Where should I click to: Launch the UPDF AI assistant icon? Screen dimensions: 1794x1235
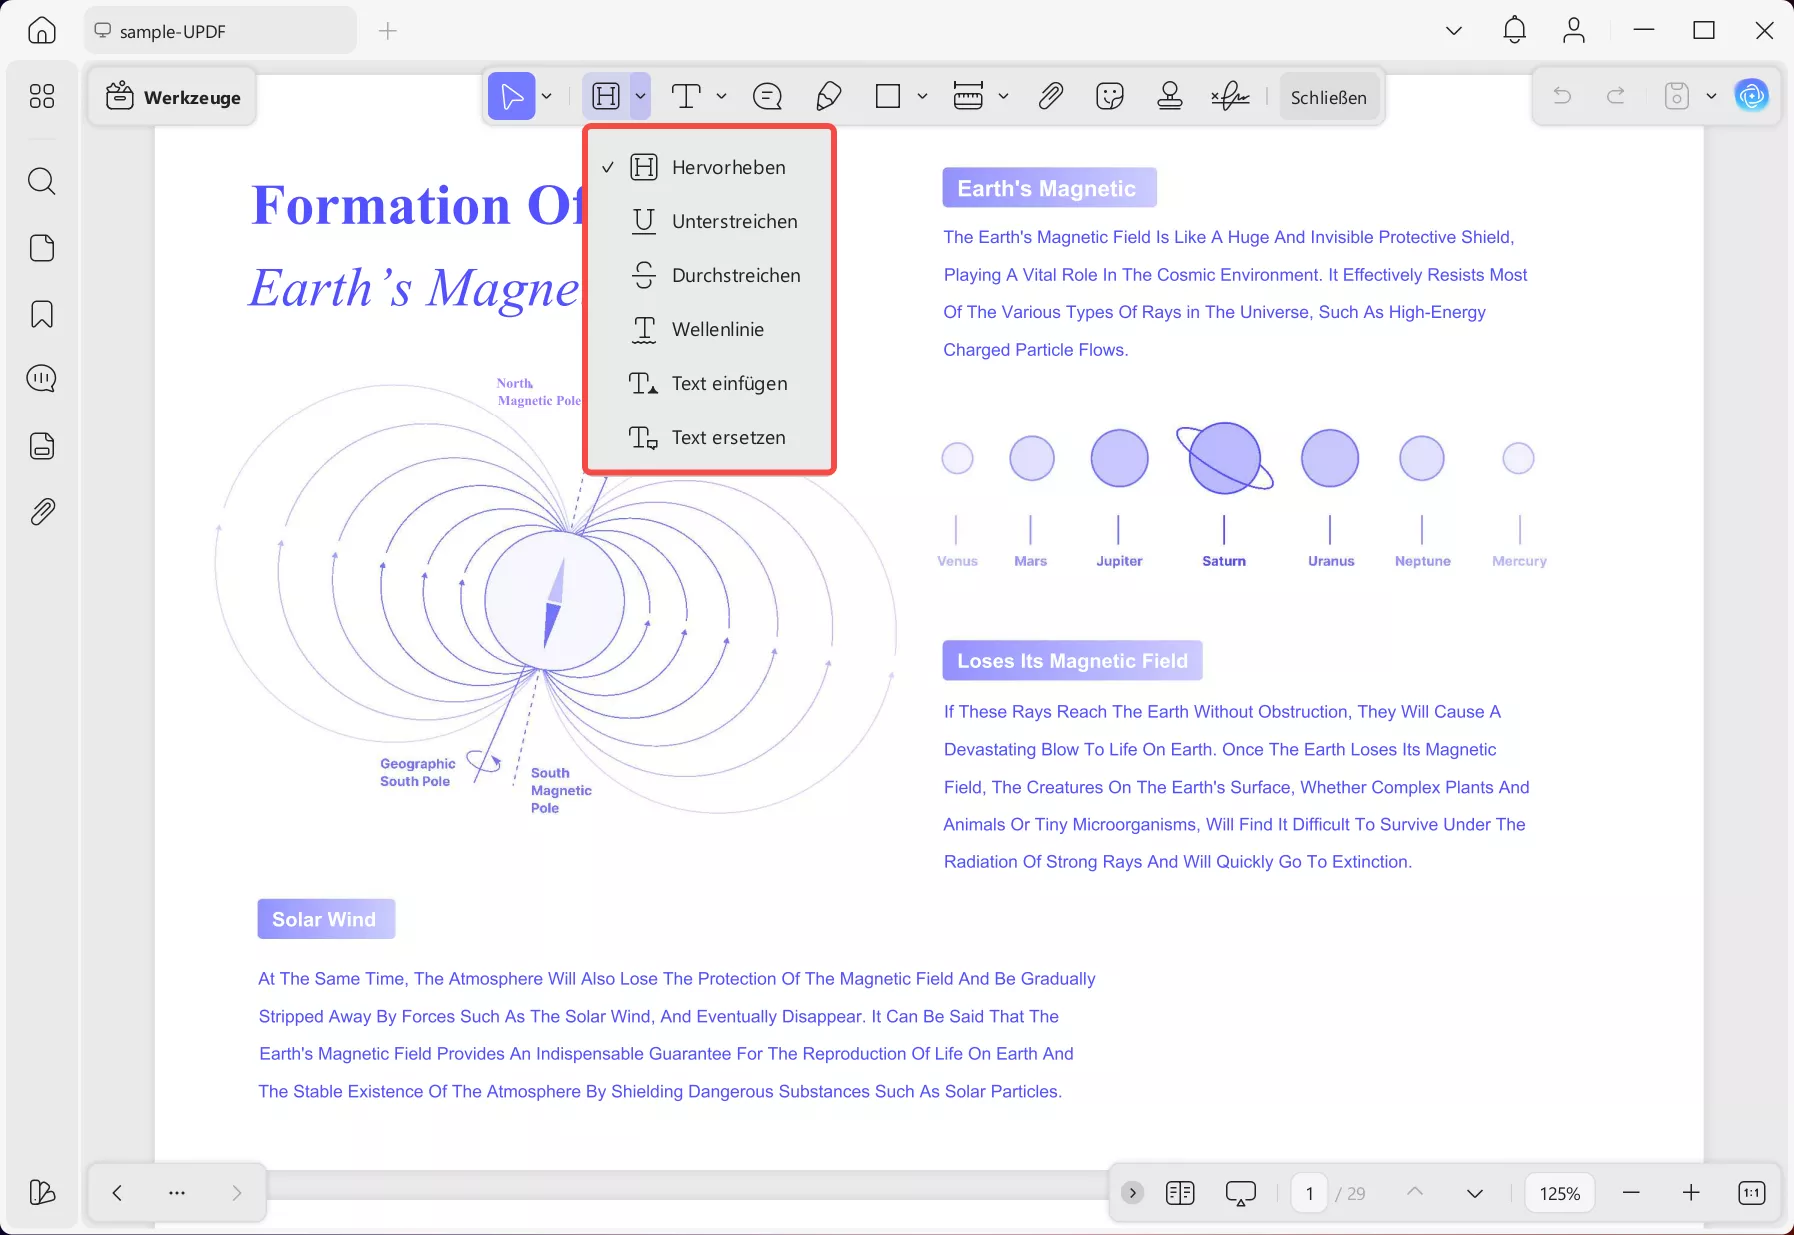point(1751,96)
